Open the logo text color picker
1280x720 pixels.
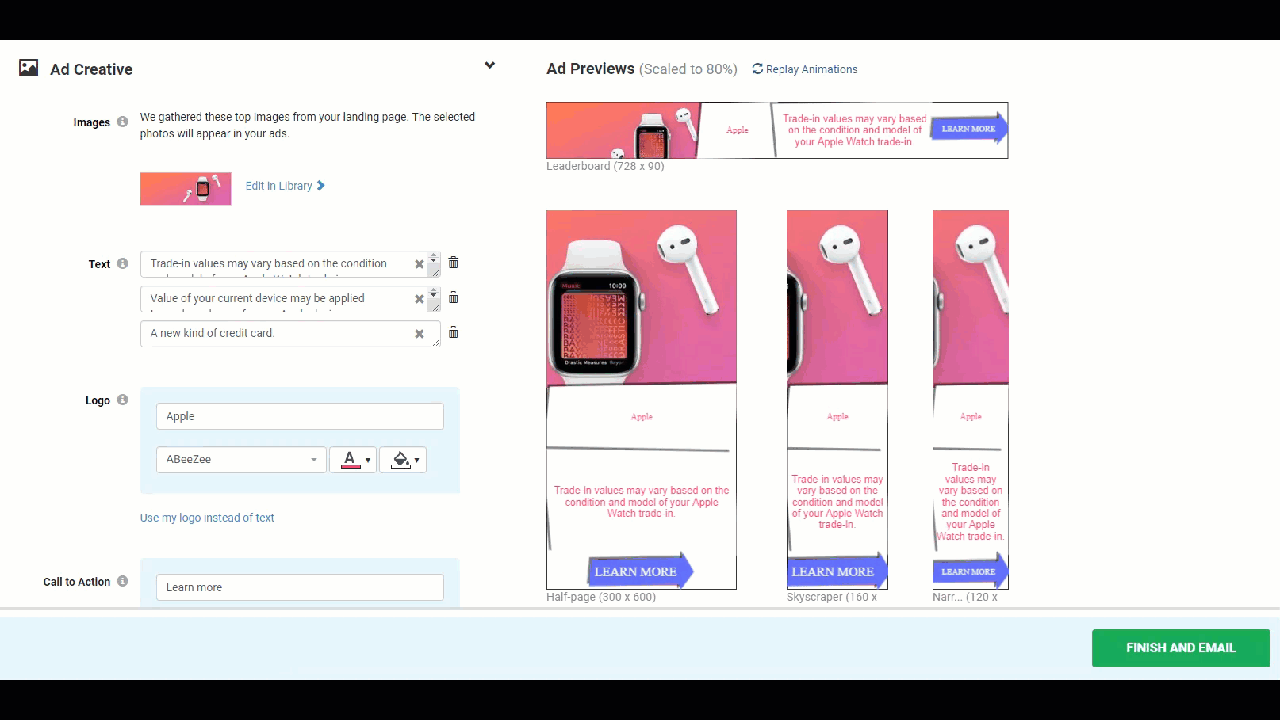pos(353,459)
